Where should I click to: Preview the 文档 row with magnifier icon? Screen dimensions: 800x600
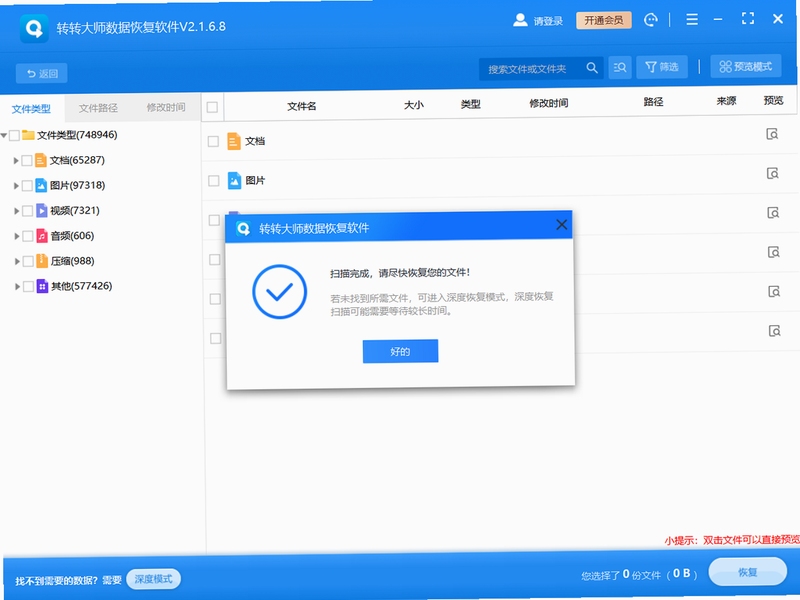coord(772,134)
